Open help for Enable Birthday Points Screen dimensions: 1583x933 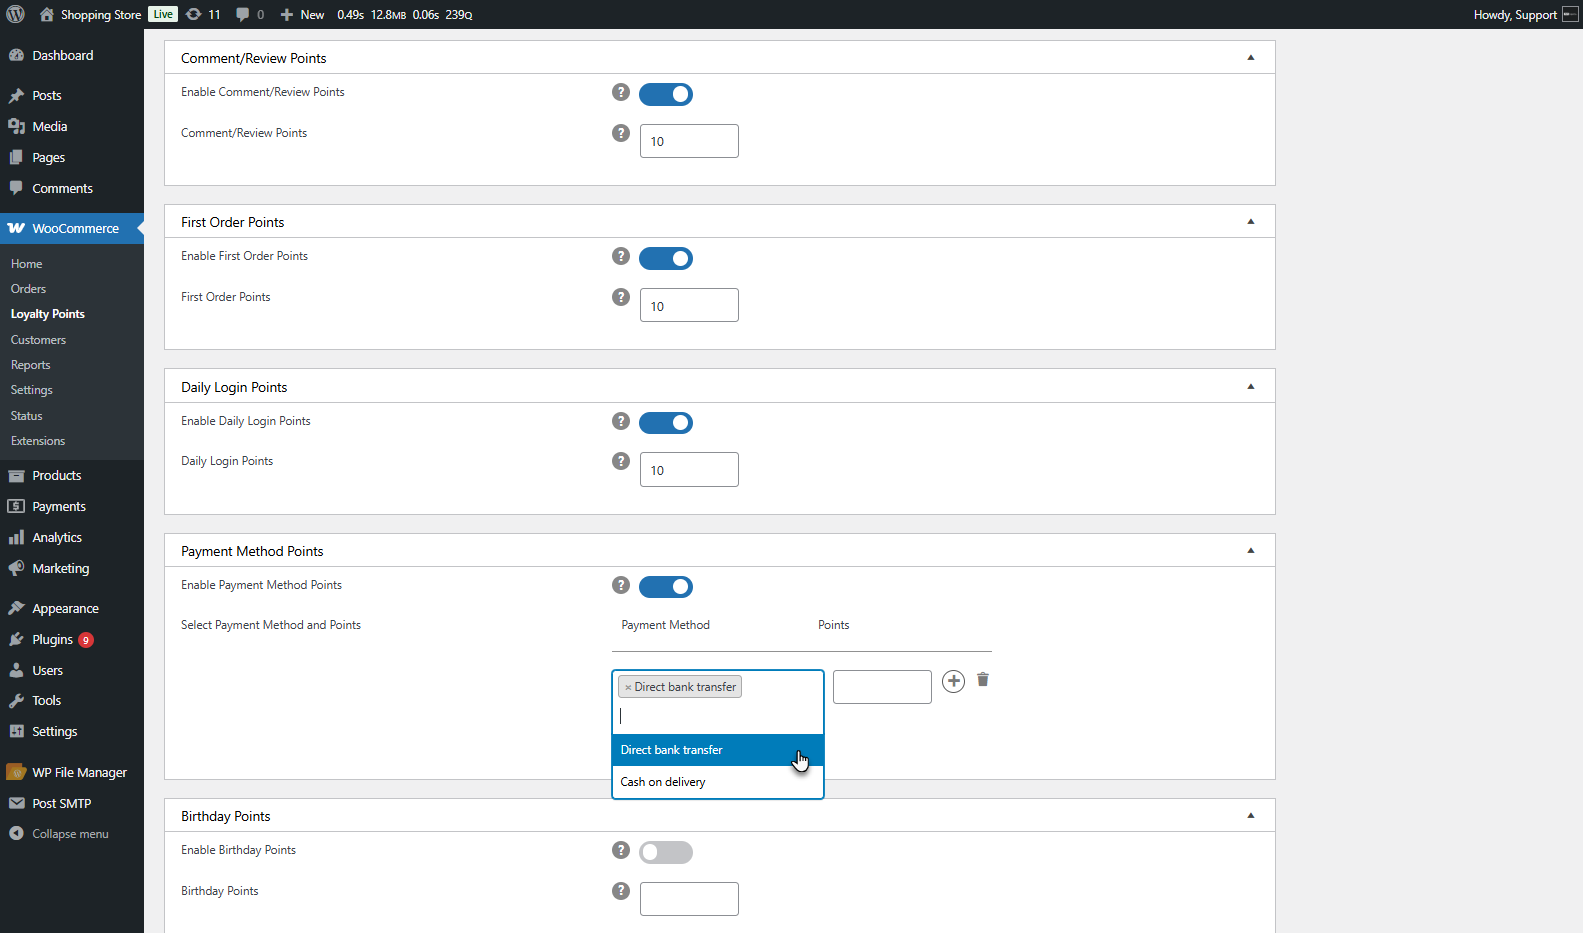[x=621, y=850]
